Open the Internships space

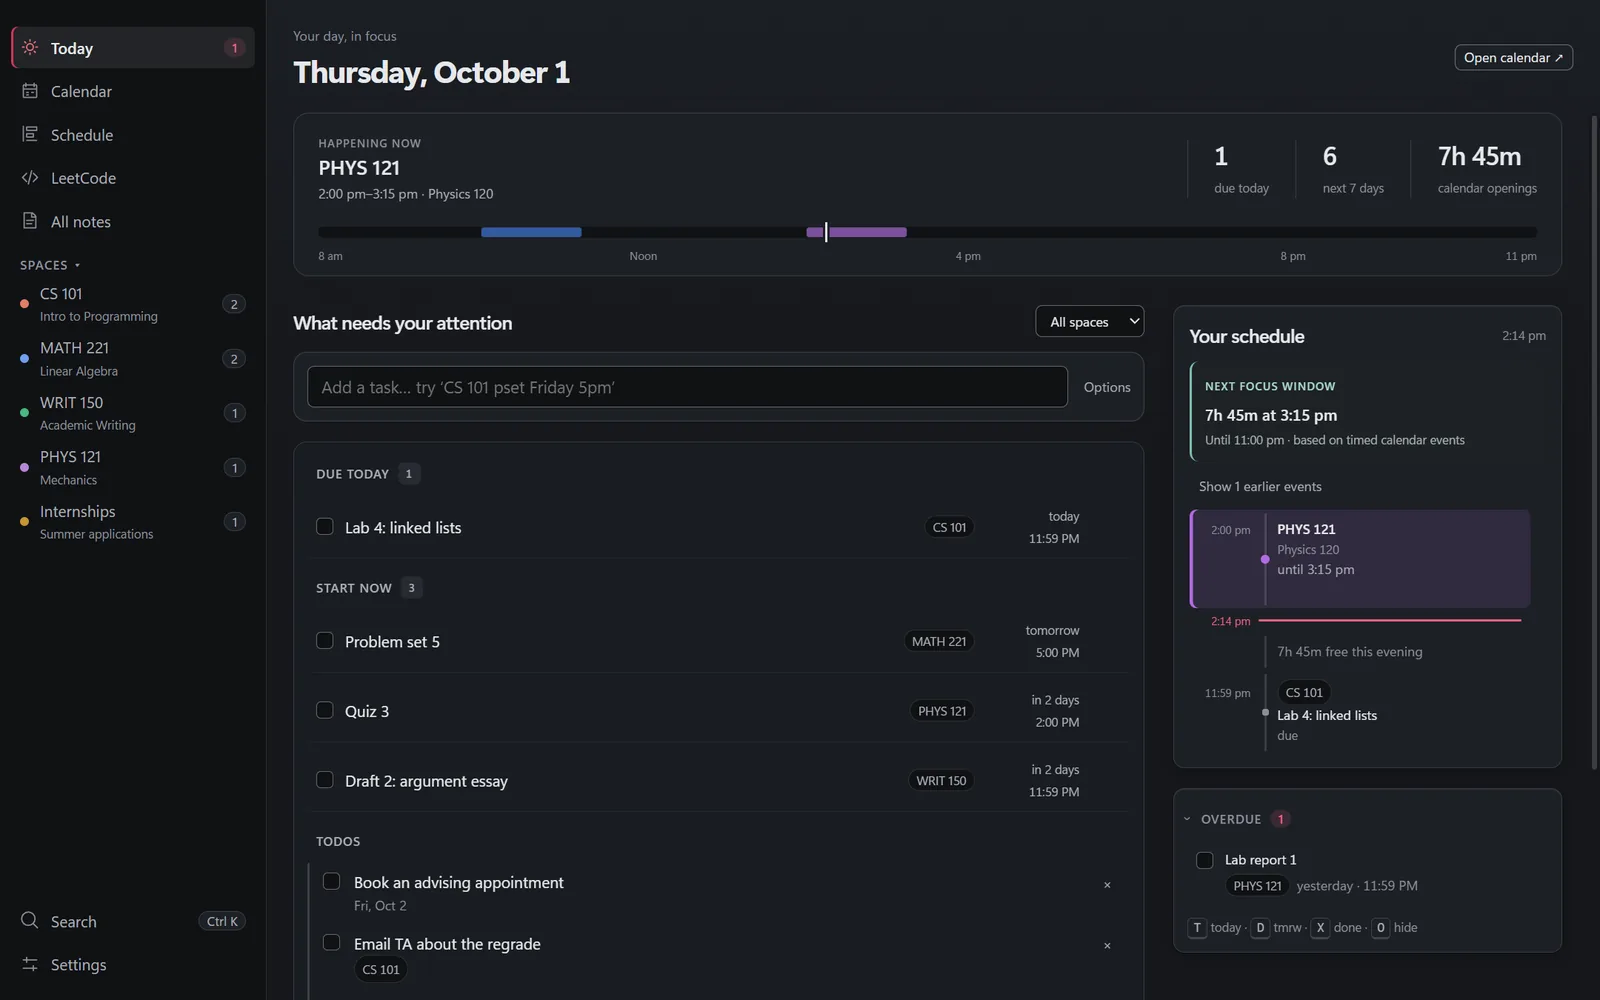pyautogui.click(x=133, y=522)
